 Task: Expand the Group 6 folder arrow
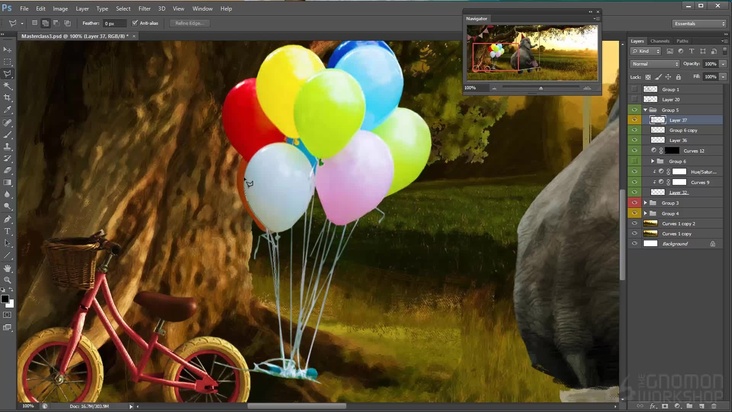(653, 161)
